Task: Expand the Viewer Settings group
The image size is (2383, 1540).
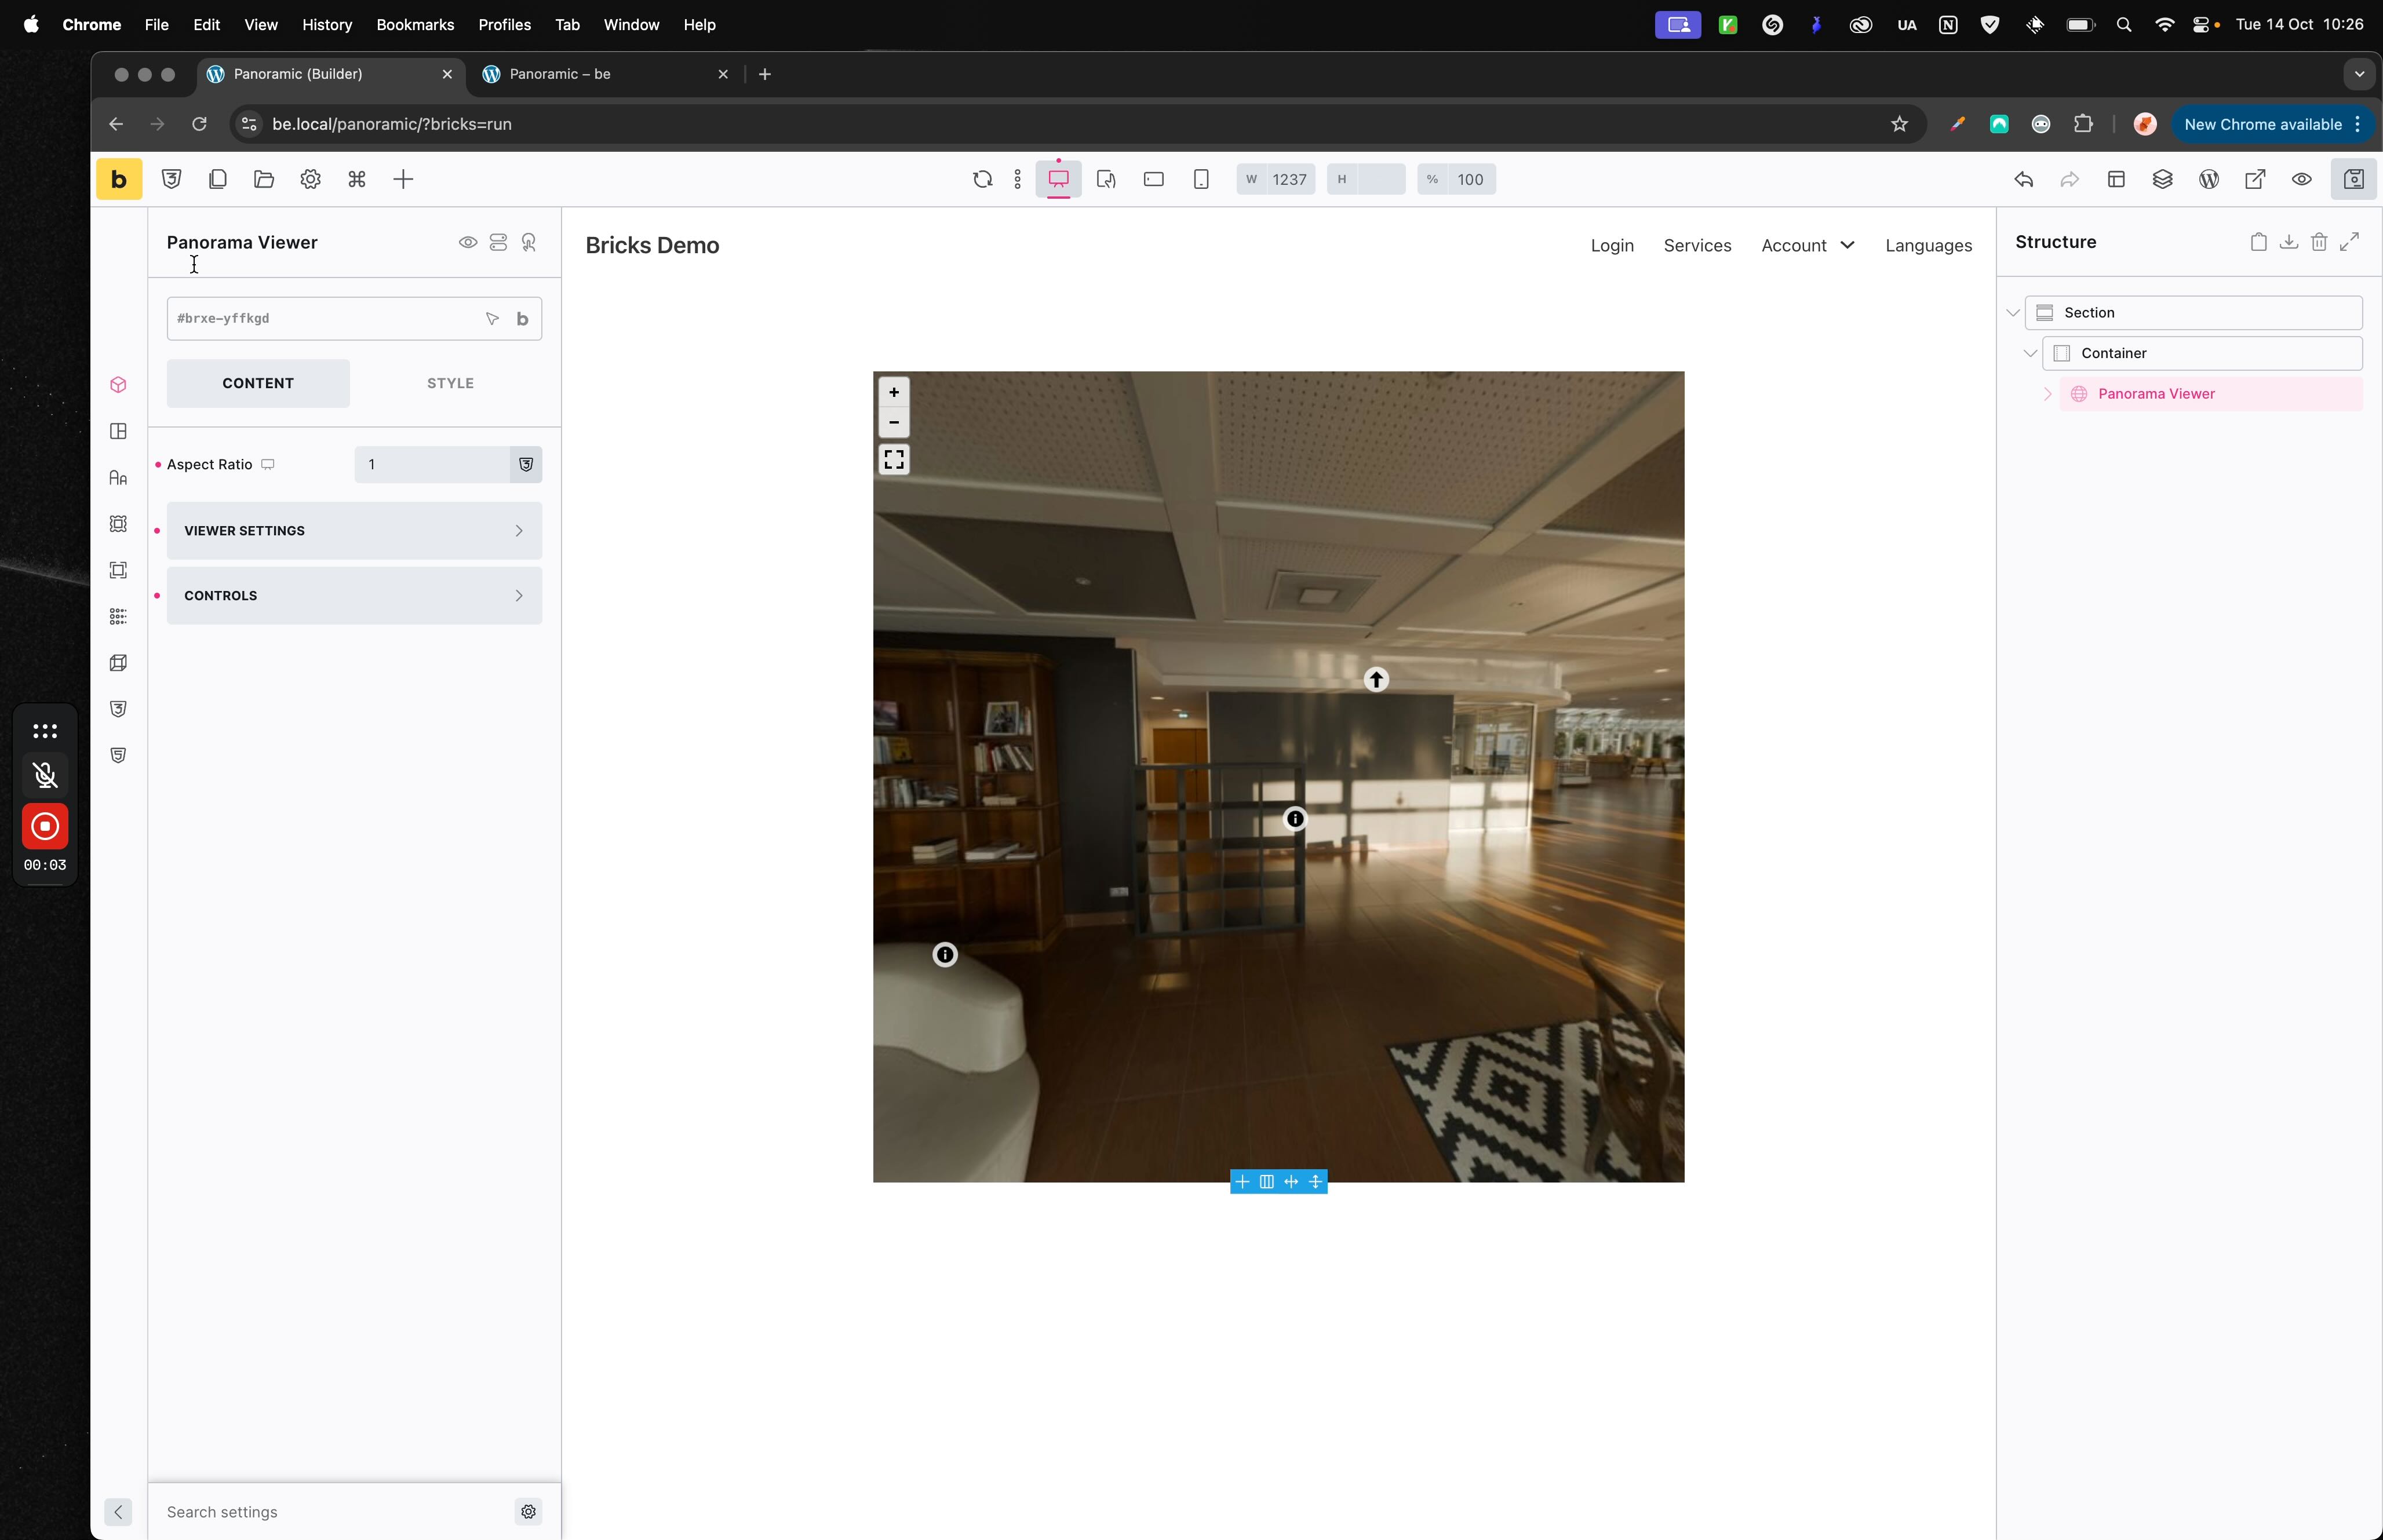Action: (354, 531)
